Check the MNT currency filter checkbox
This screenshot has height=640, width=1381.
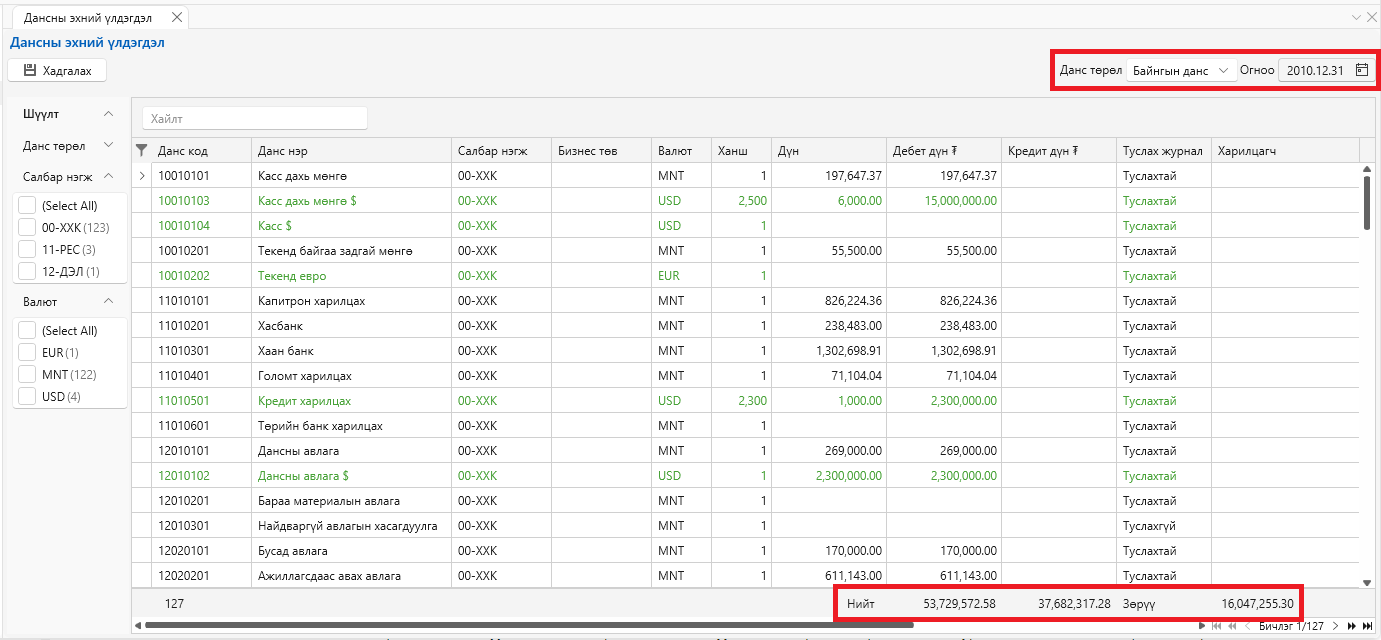(x=27, y=374)
